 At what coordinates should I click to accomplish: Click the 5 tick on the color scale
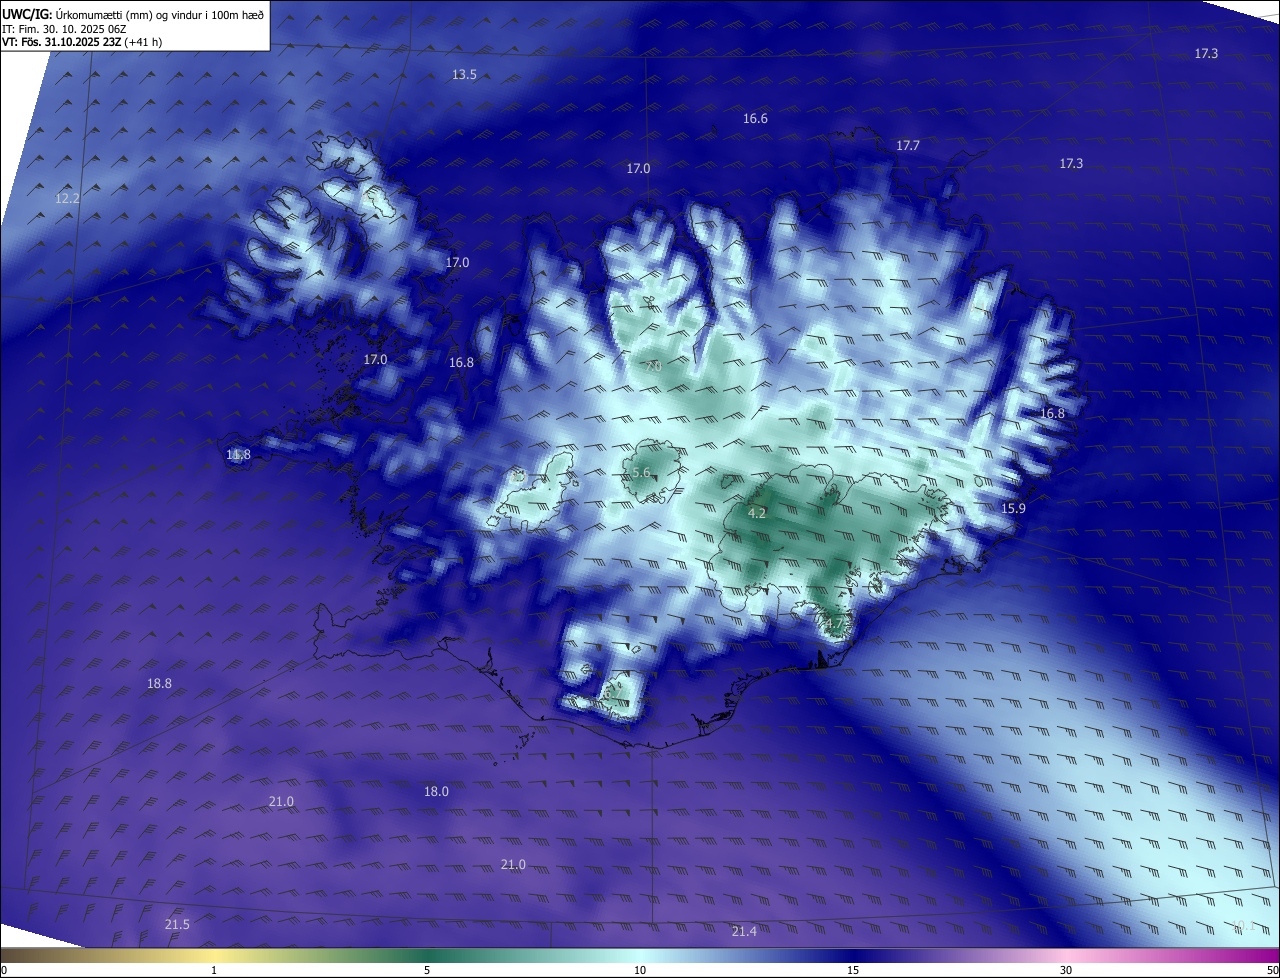tap(427, 970)
